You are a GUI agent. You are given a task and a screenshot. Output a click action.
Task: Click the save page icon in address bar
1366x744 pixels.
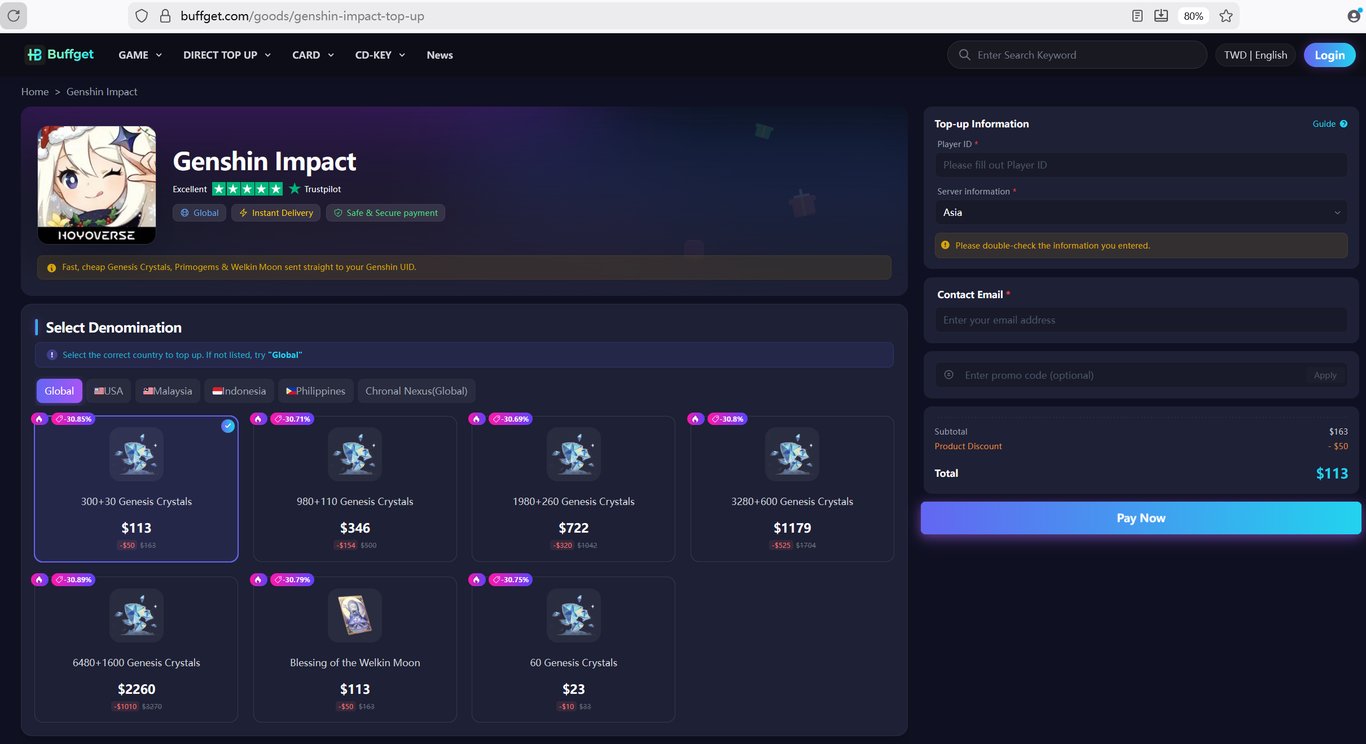tap(1161, 16)
